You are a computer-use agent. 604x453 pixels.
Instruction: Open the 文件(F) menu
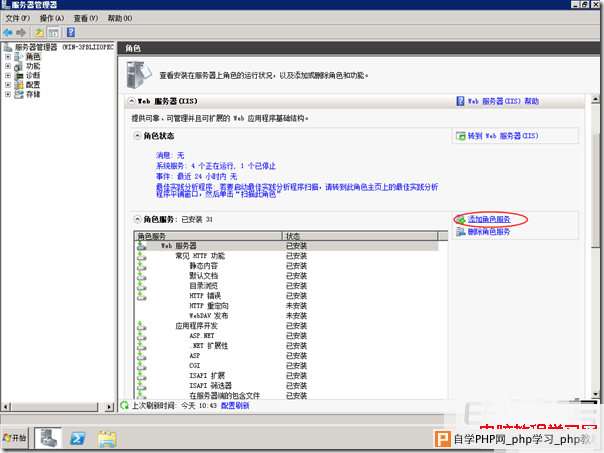click(x=19, y=18)
